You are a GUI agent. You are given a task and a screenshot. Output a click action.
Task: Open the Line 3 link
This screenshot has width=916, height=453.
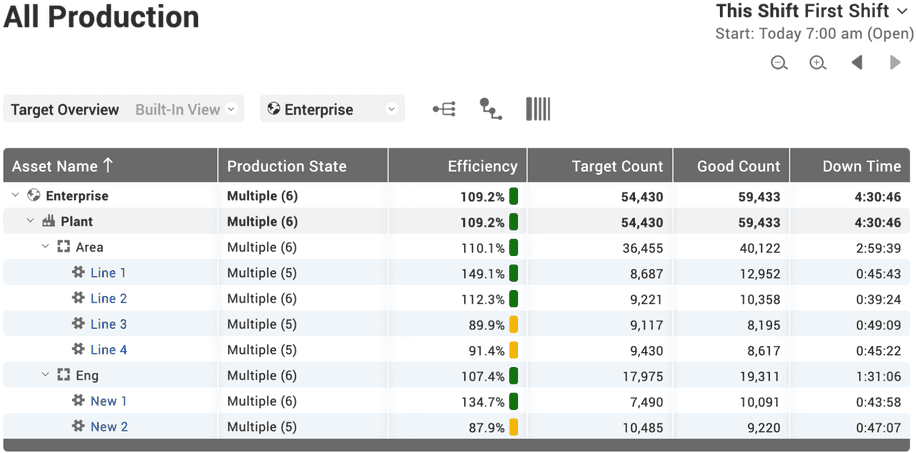point(108,324)
